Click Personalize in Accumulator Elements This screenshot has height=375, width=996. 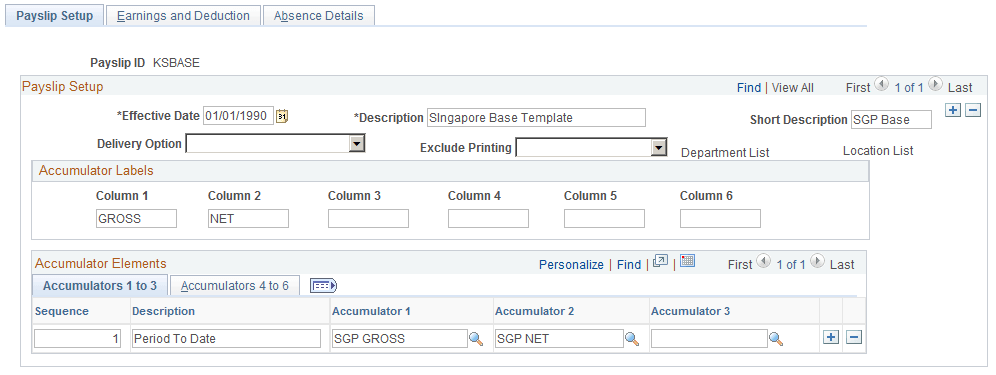571,264
